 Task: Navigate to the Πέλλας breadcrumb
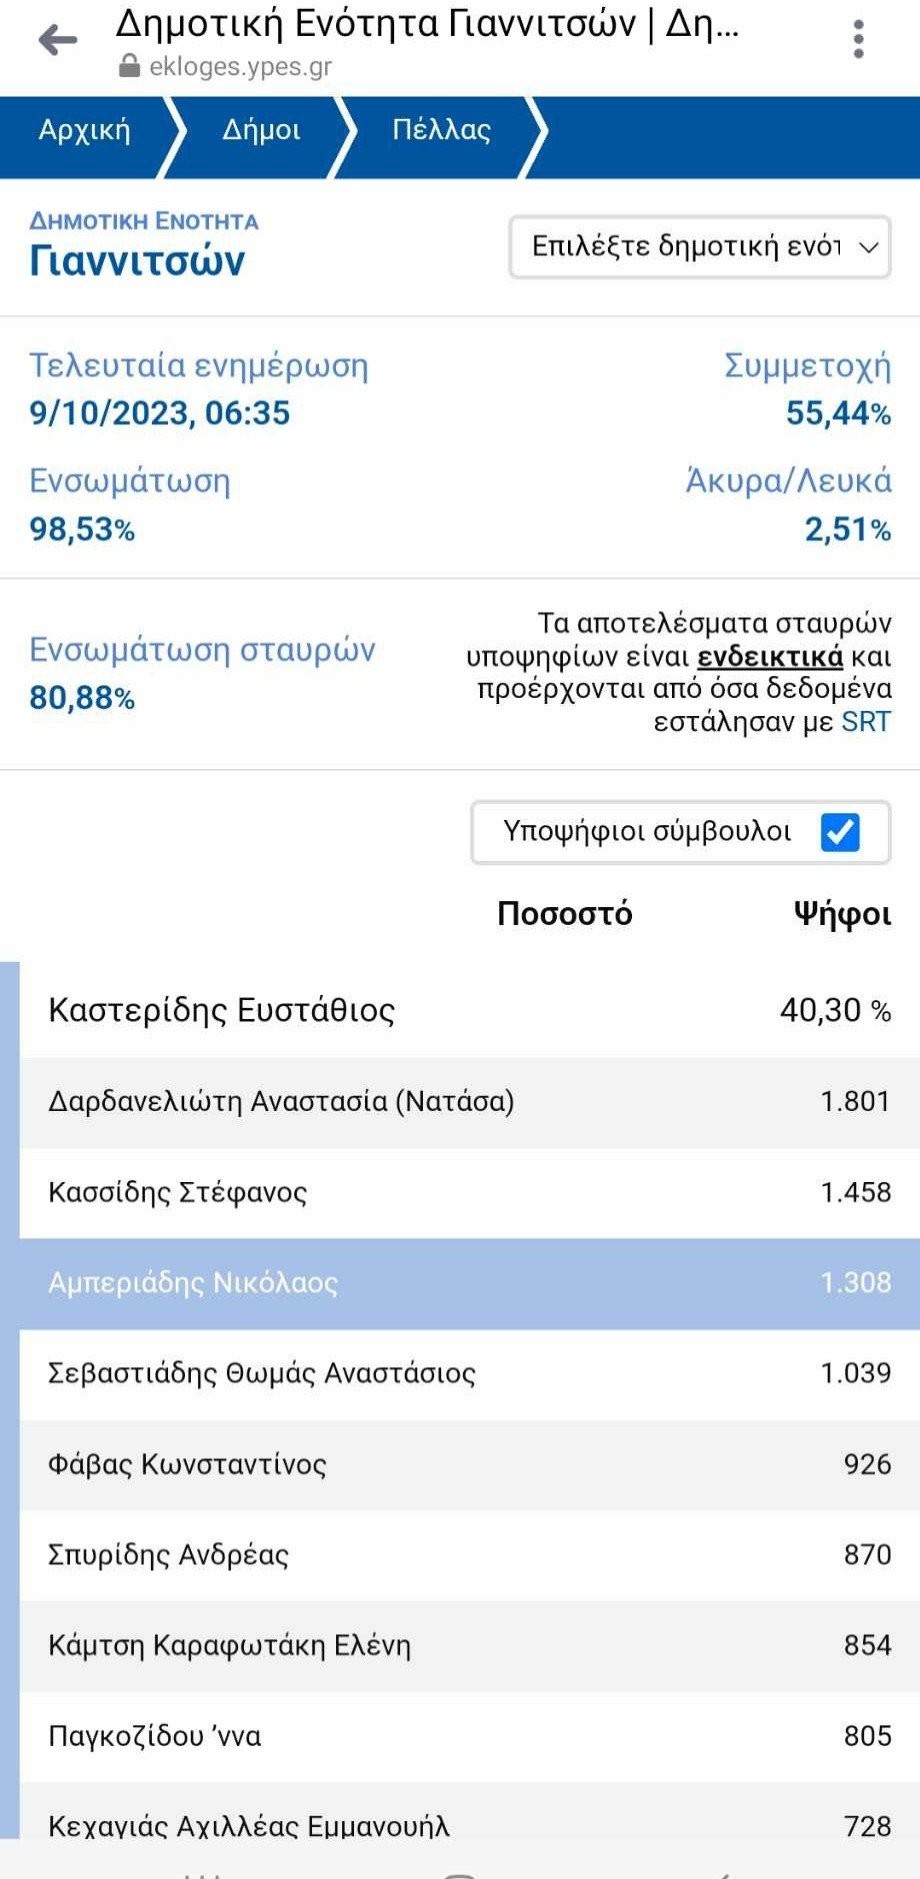coord(441,131)
